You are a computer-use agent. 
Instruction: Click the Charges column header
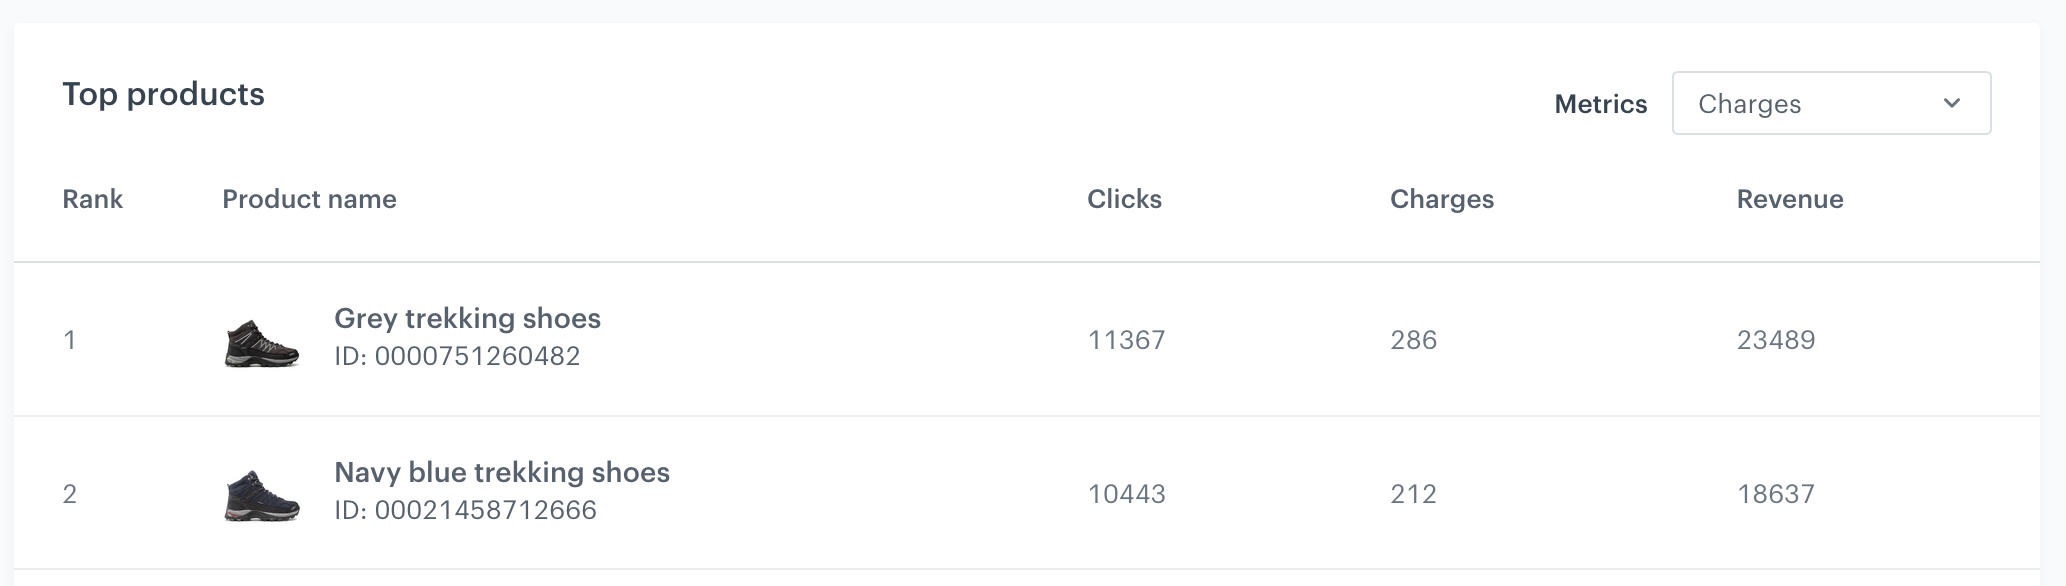[x=1441, y=199]
